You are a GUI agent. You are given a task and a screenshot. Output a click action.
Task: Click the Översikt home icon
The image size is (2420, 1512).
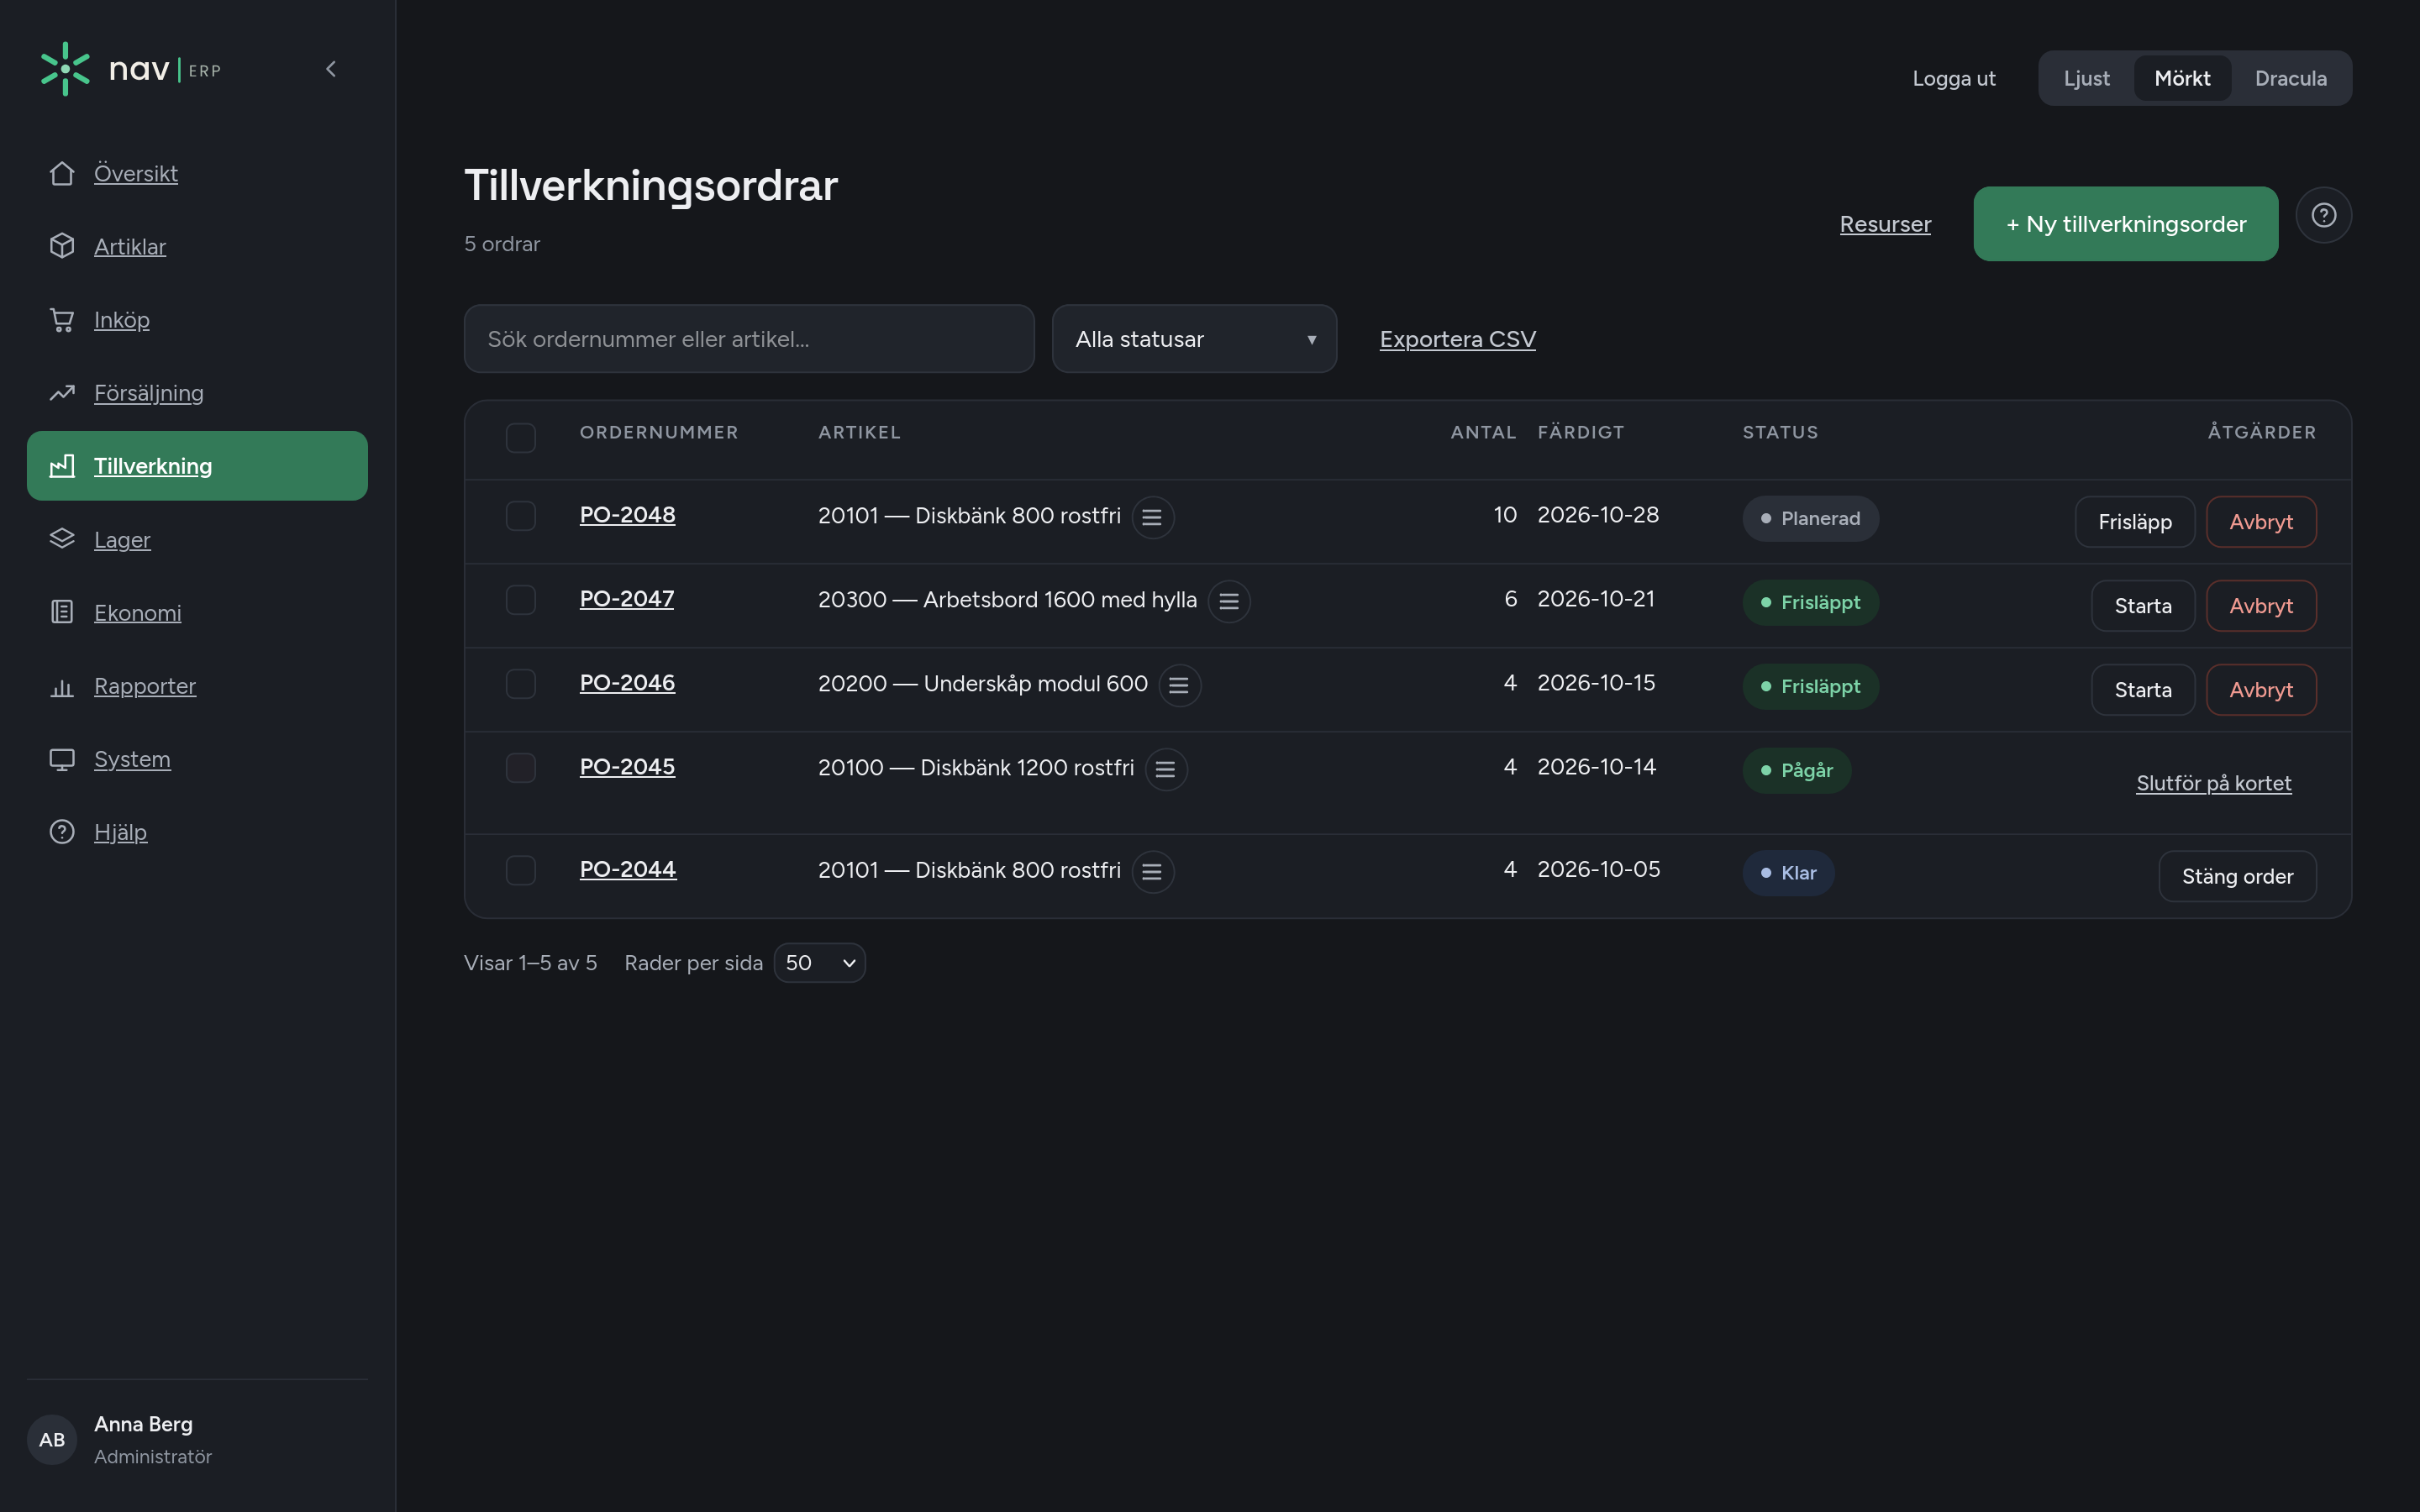click(x=62, y=173)
